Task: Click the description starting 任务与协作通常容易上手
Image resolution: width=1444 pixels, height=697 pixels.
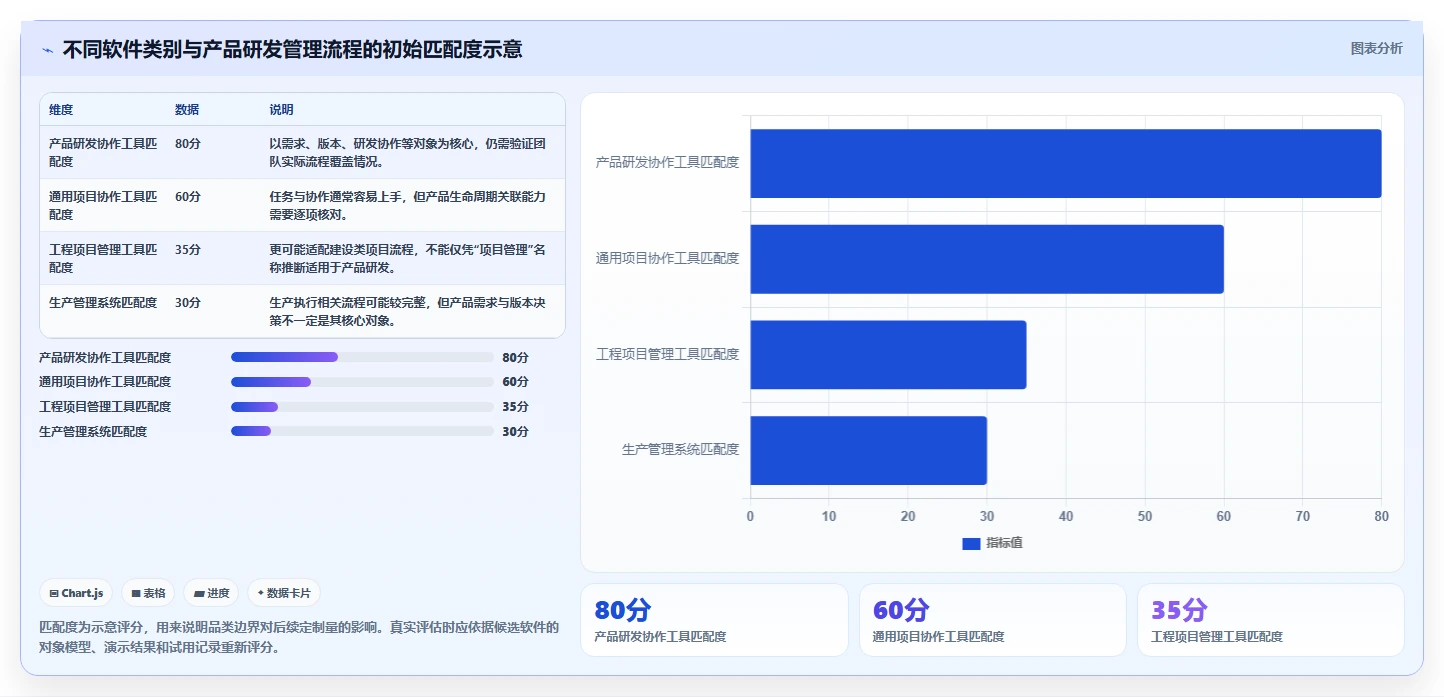Action: [408, 205]
